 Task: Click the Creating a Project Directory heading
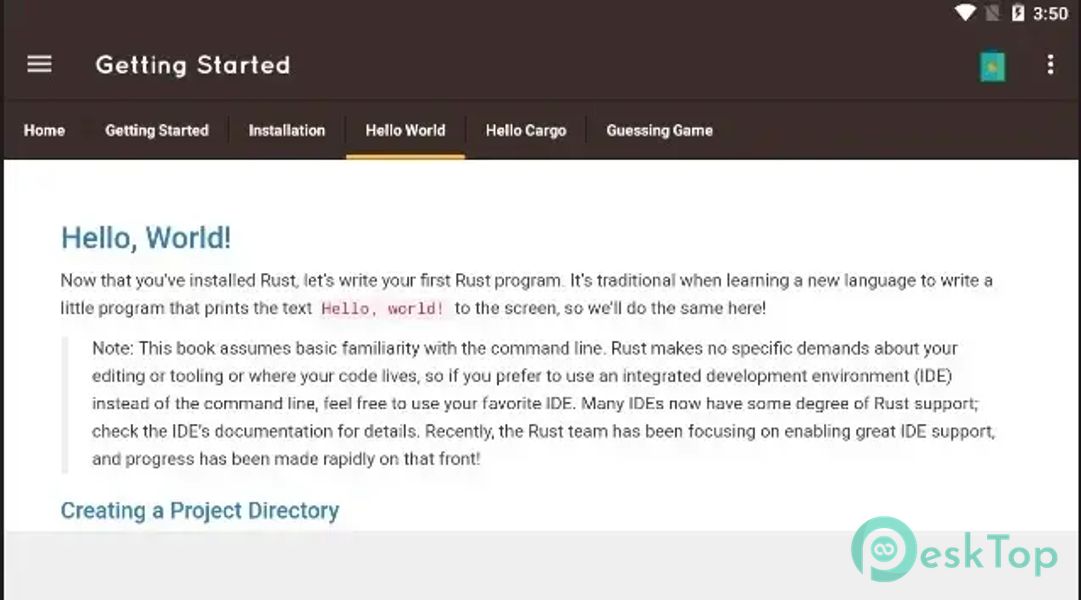(200, 511)
